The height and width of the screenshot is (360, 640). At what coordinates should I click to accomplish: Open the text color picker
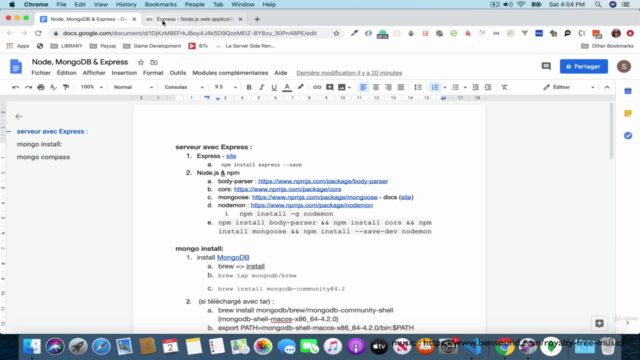287,87
